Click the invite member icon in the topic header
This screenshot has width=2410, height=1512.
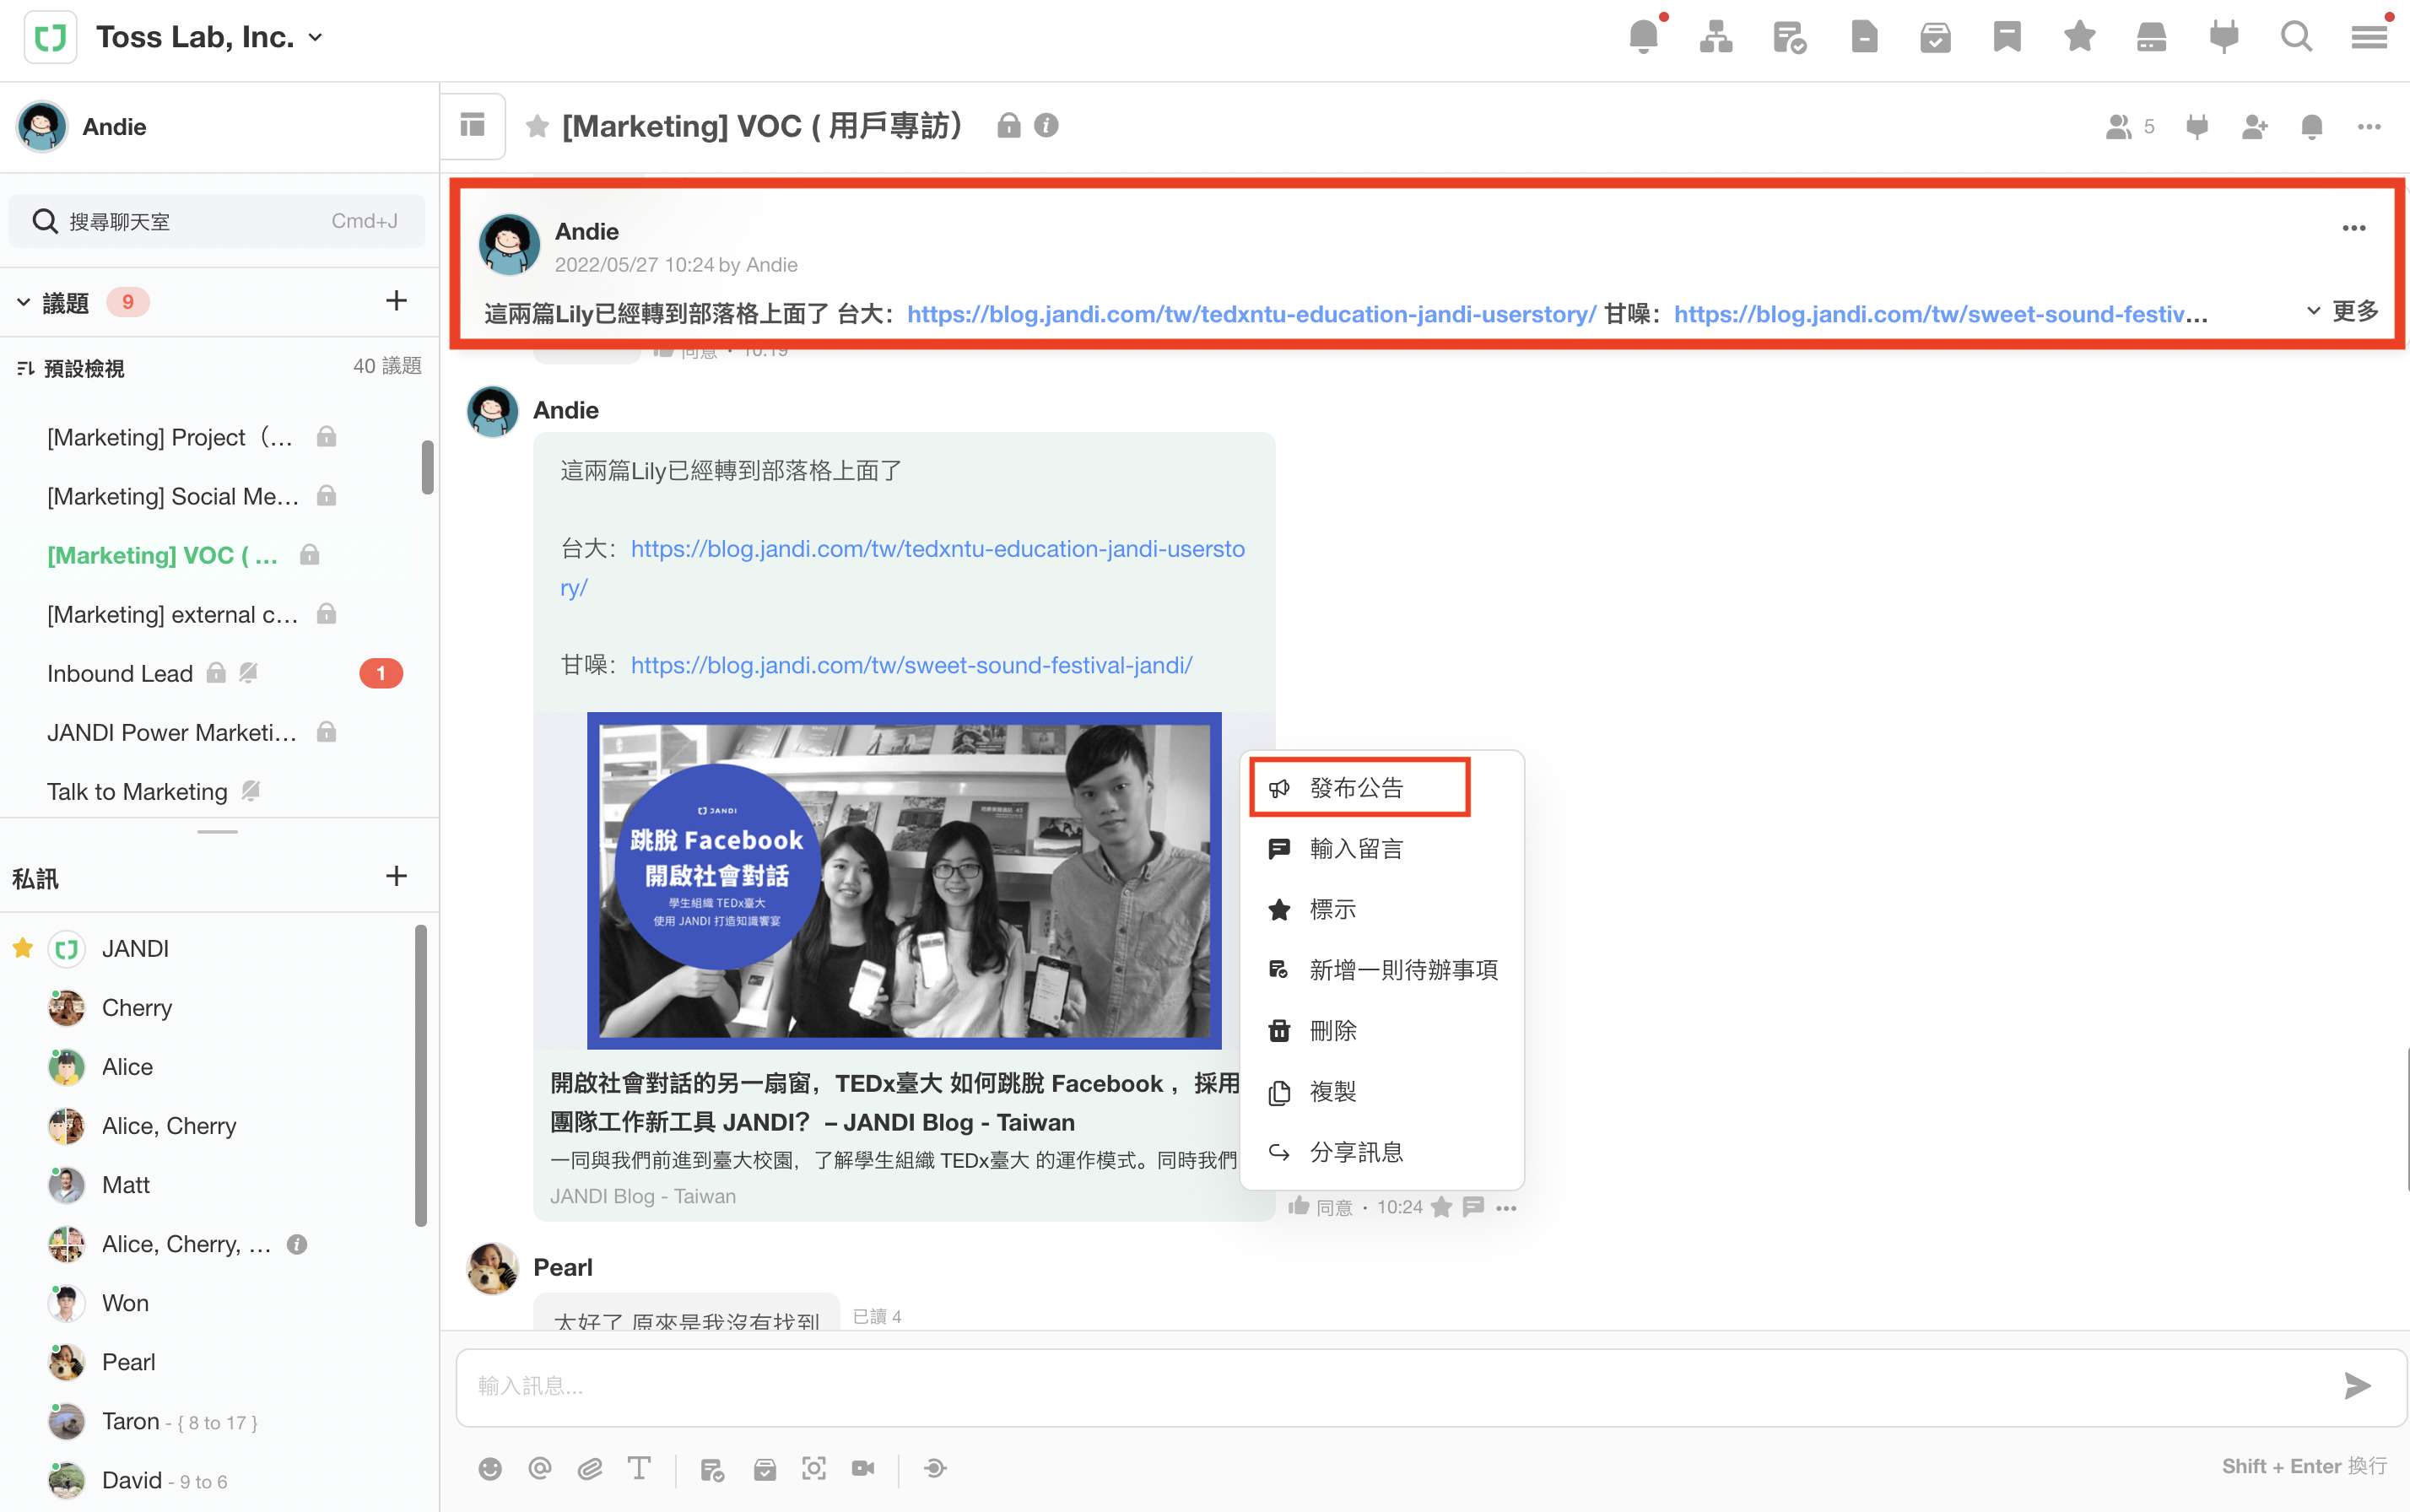[2254, 127]
